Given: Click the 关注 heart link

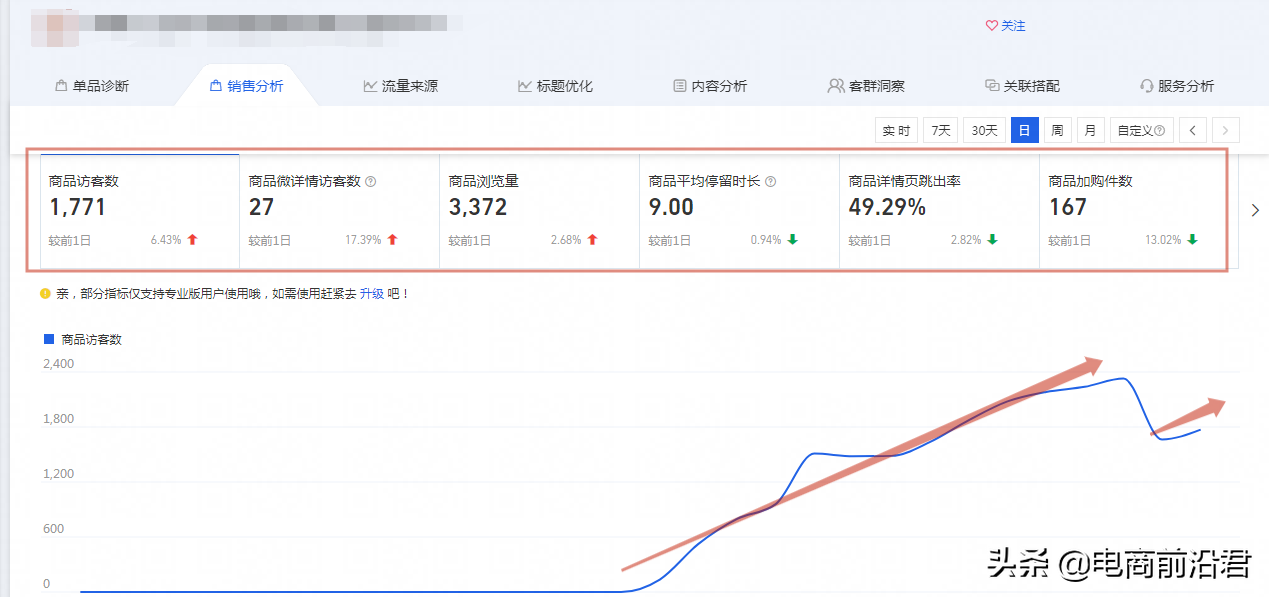Looking at the screenshot, I should pos(1006,26).
